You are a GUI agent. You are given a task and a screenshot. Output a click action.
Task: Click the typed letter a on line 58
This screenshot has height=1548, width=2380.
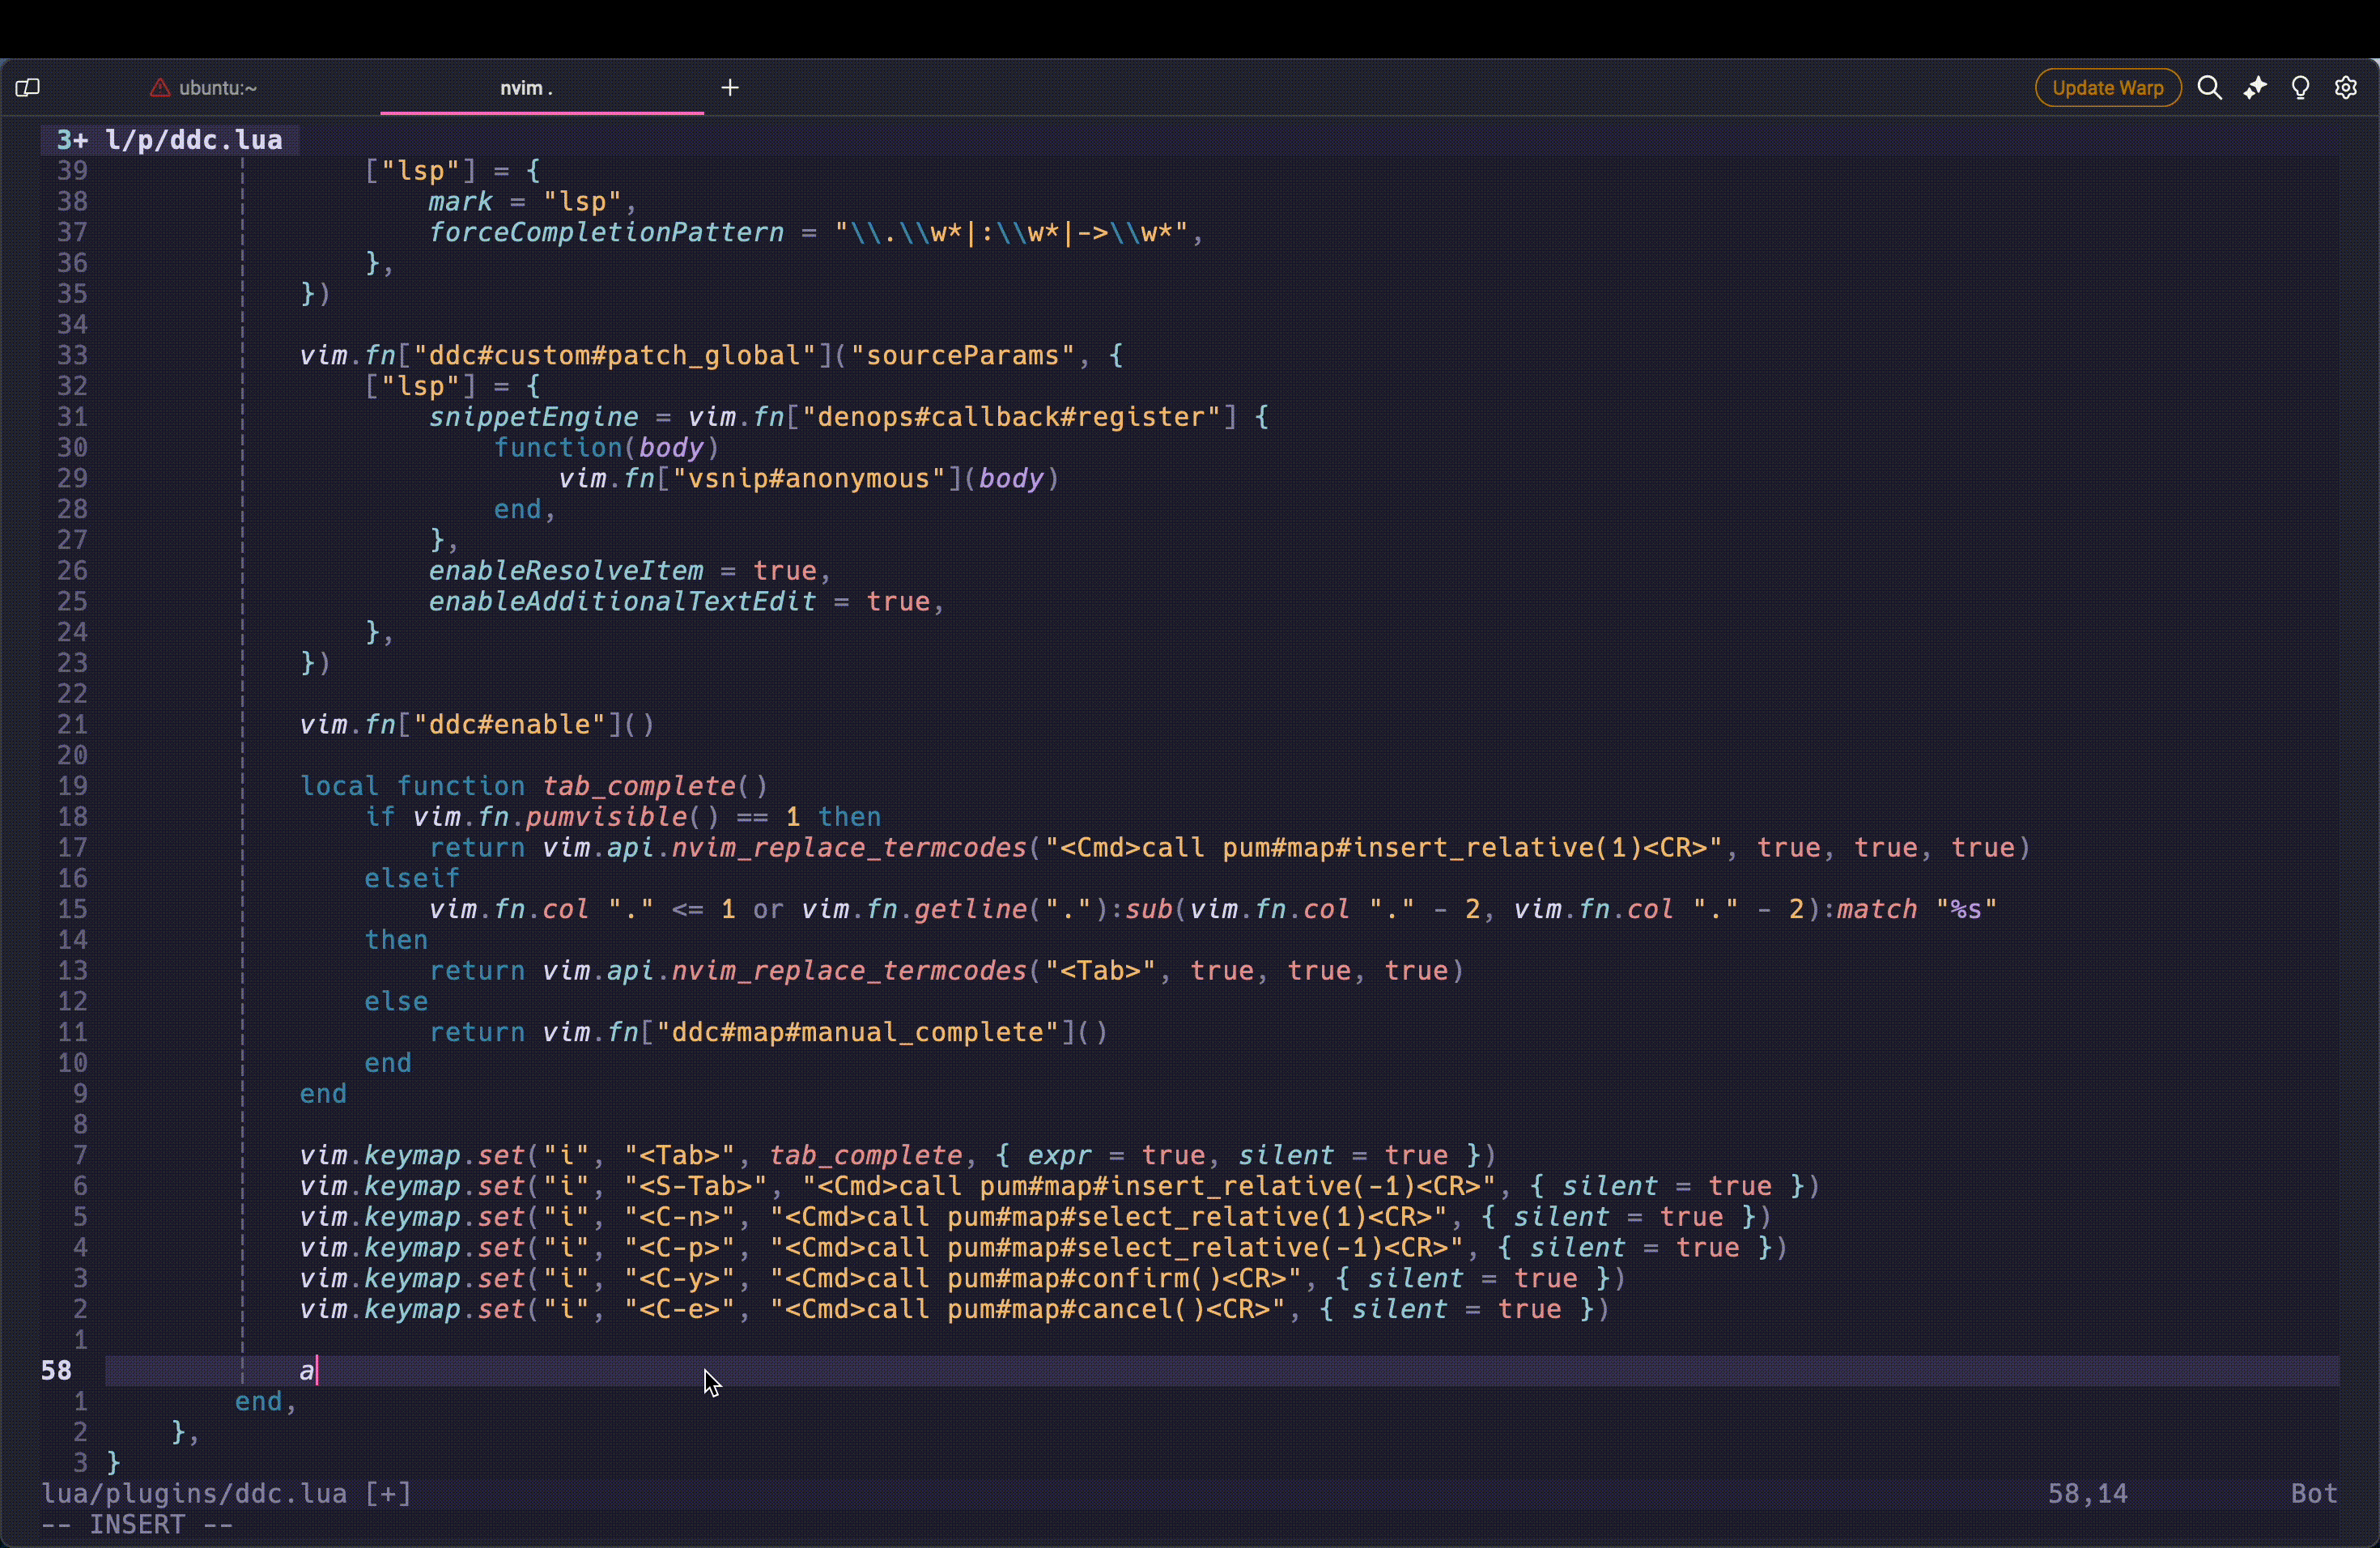[x=307, y=1371]
